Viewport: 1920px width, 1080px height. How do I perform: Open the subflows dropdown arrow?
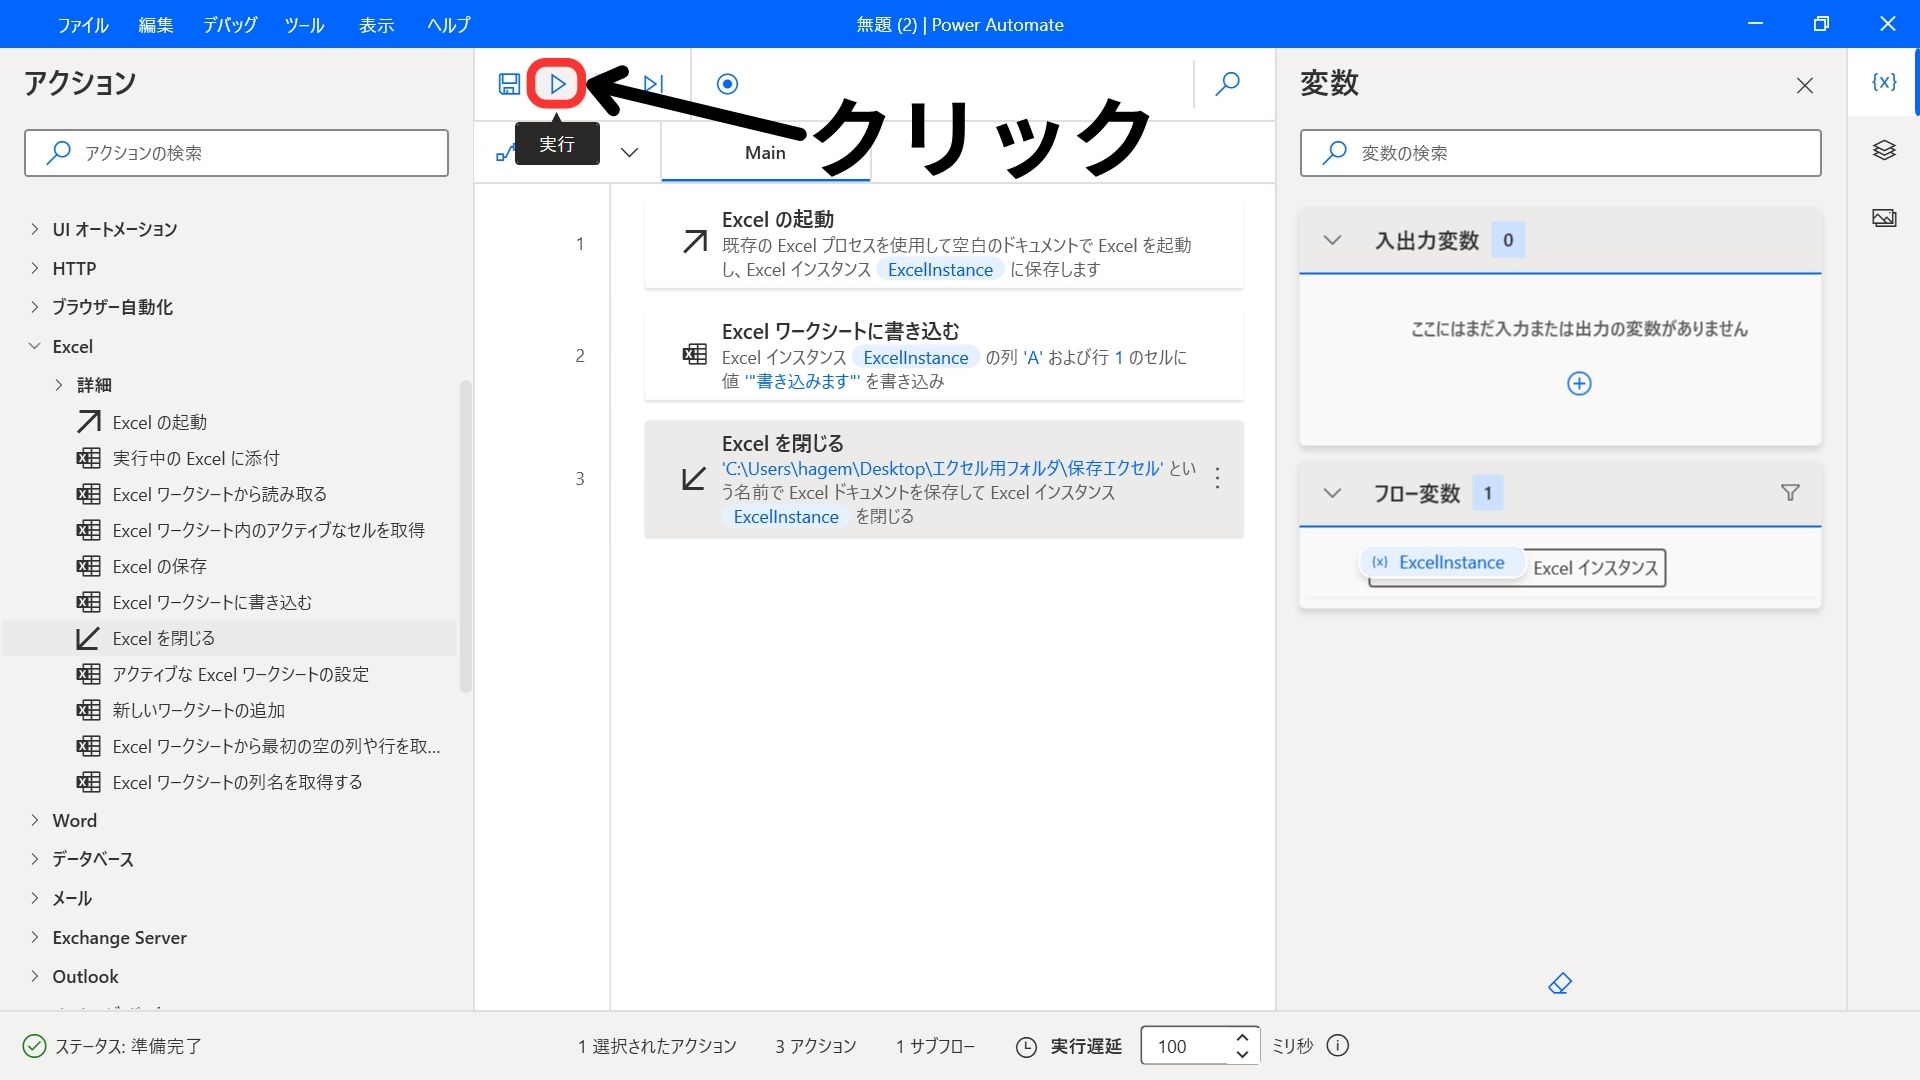tap(629, 153)
